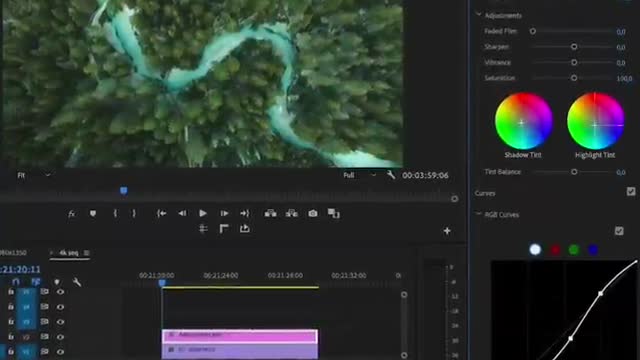Open the Full playback resolution dropdown
This screenshot has height=360, width=640.
coord(359,175)
